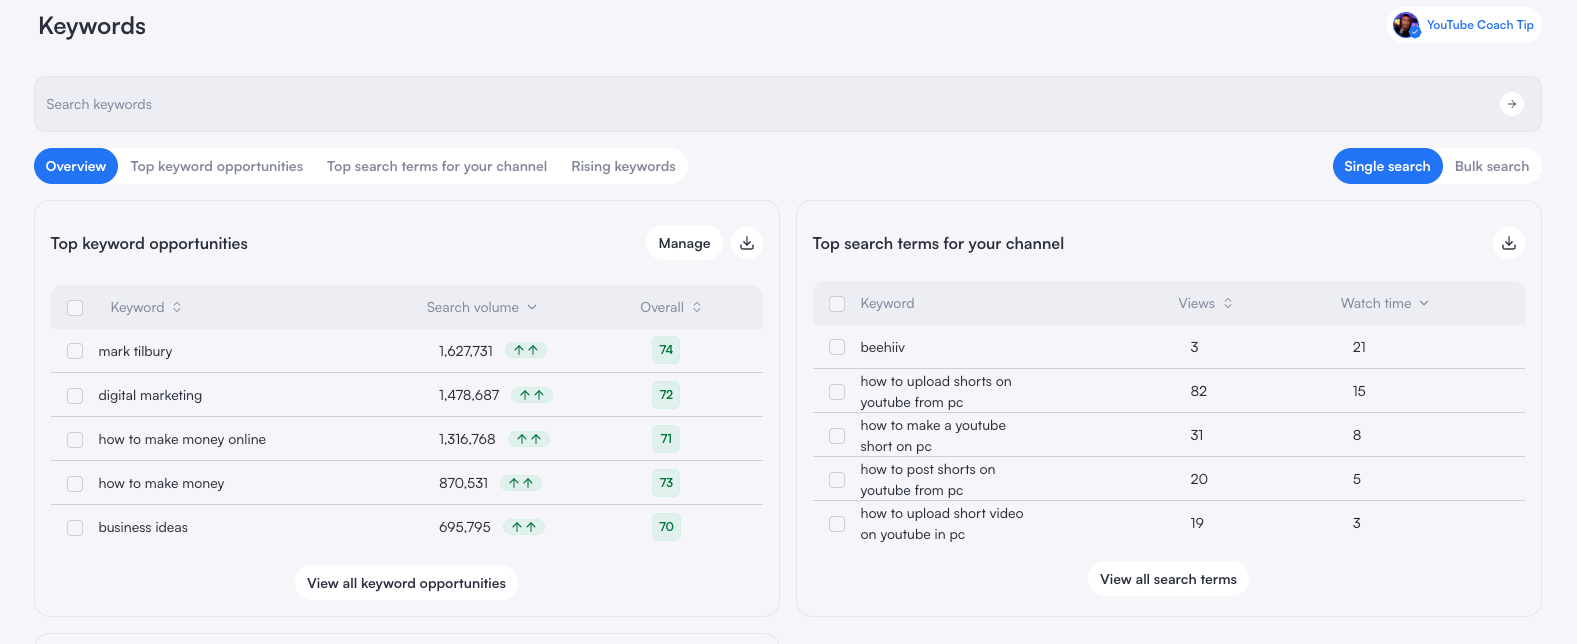Viewport: 1577px width, 644px height.
Task: Click the search submit arrow icon
Action: (1511, 104)
